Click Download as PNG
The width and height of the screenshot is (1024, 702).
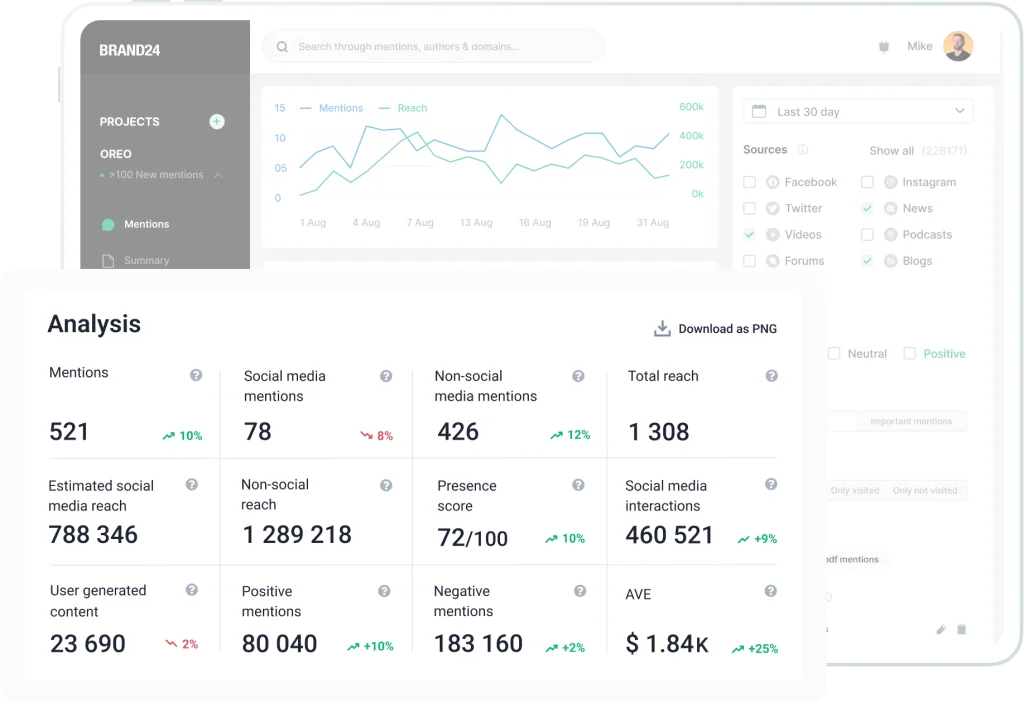715,328
